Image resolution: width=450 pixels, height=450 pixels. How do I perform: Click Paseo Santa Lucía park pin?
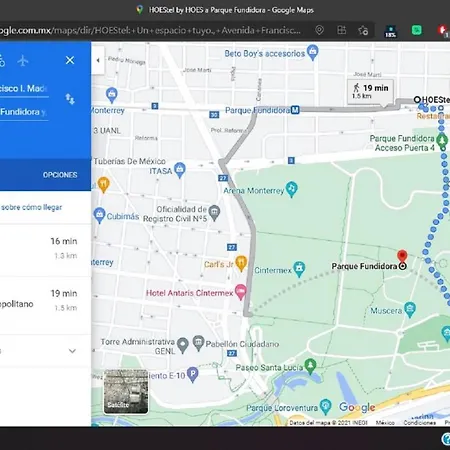click(310, 366)
